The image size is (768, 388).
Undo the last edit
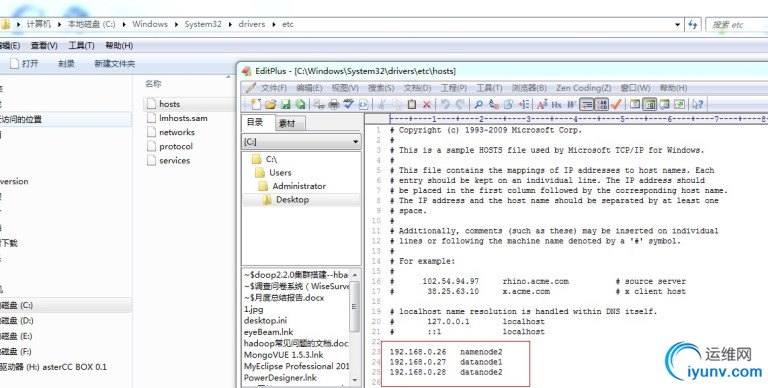click(x=445, y=104)
